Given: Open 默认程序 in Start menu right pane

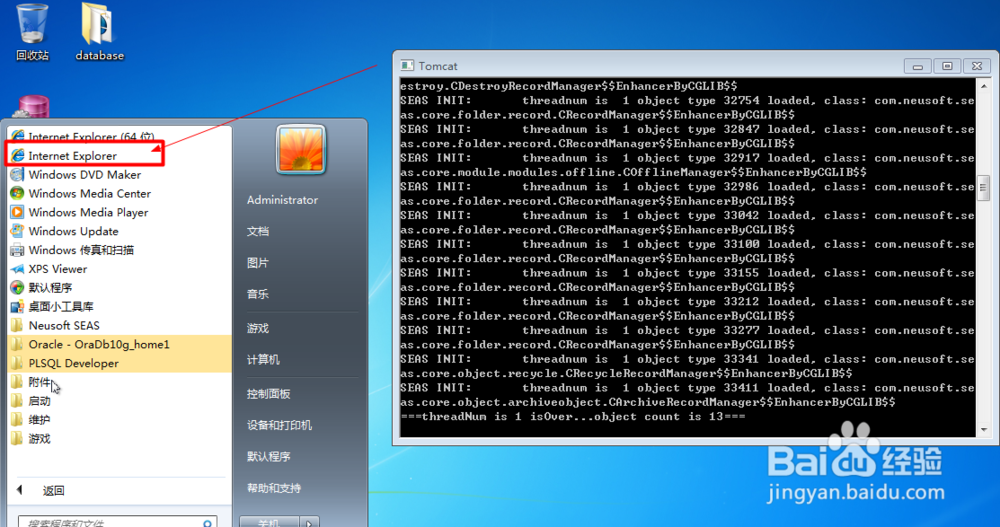Looking at the screenshot, I should [x=268, y=456].
